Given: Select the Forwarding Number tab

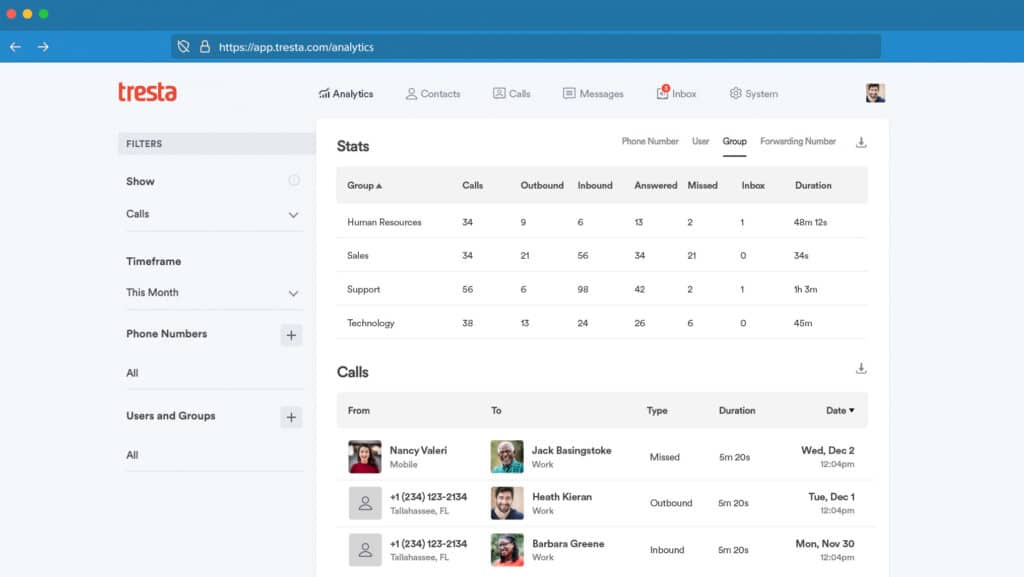Looking at the screenshot, I should [797, 141].
